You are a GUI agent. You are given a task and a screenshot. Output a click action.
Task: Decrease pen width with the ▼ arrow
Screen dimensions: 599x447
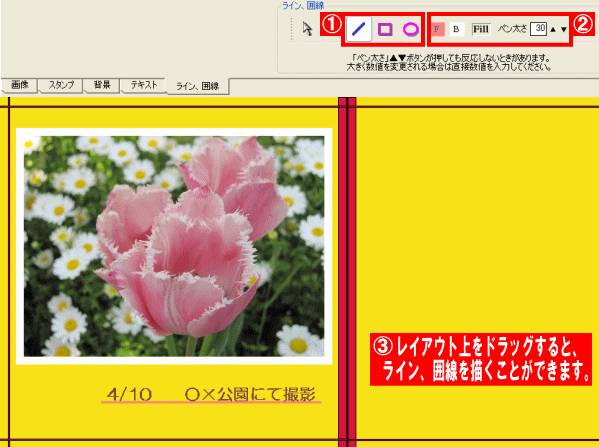click(564, 29)
